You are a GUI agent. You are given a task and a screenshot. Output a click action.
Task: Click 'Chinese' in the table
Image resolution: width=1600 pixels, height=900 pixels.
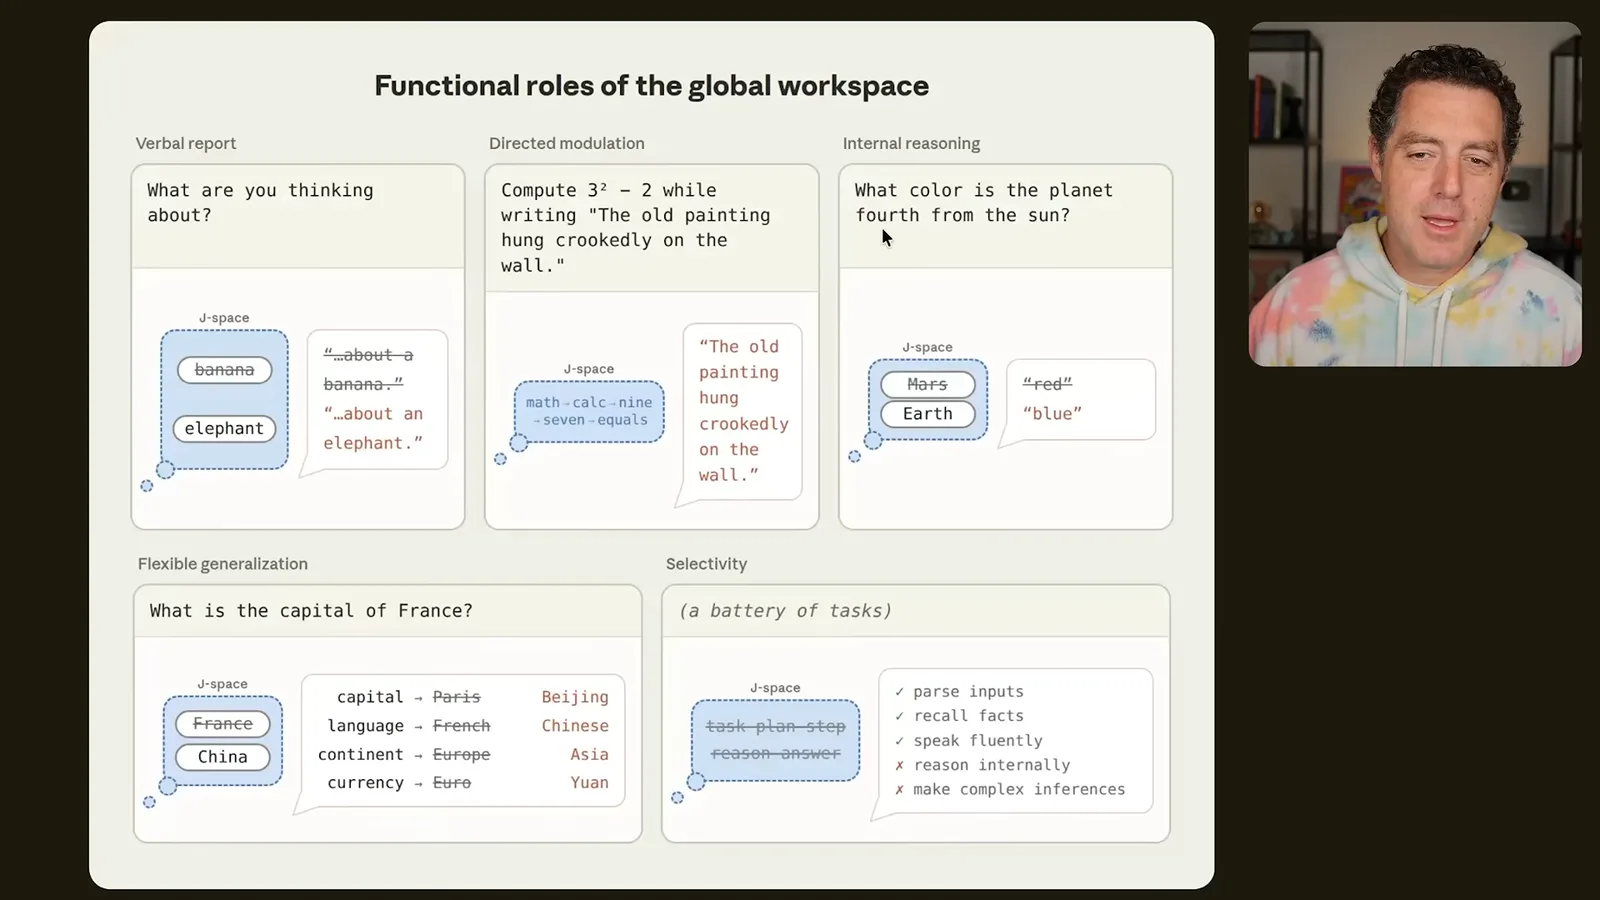575,726
